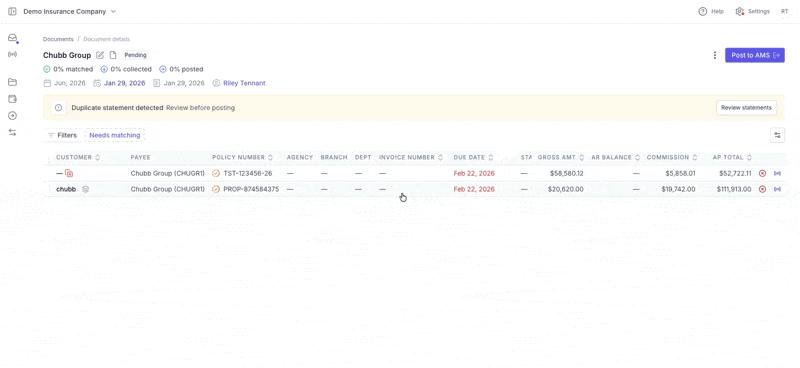Click the red delete icon in the TST-123456-26 row

tap(762, 174)
